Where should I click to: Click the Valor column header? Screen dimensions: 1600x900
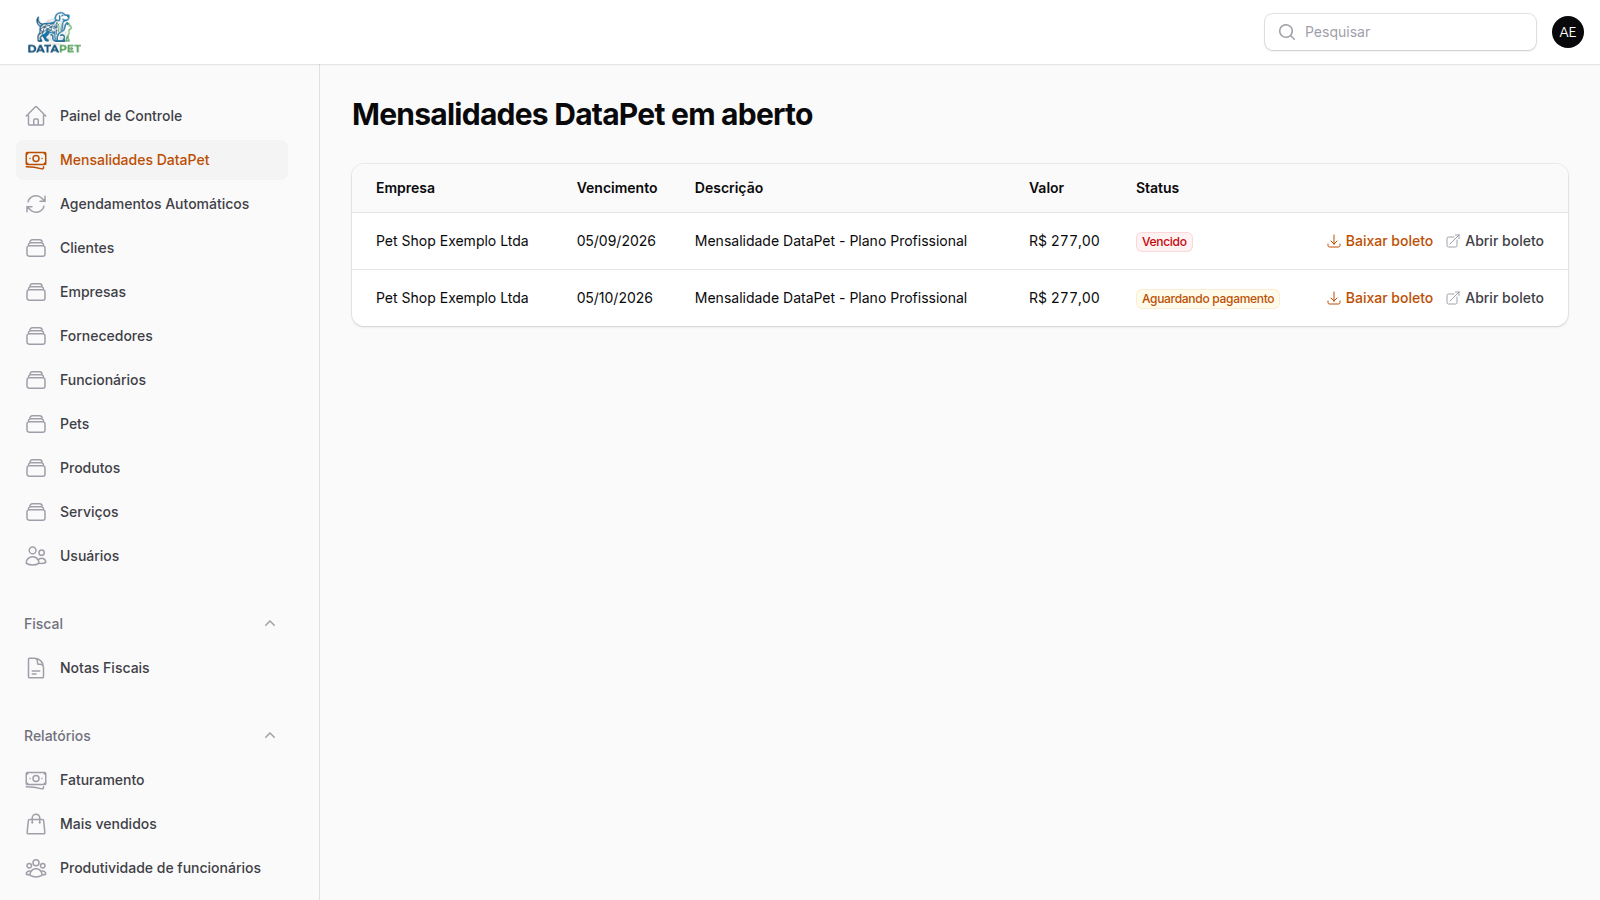tap(1046, 188)
